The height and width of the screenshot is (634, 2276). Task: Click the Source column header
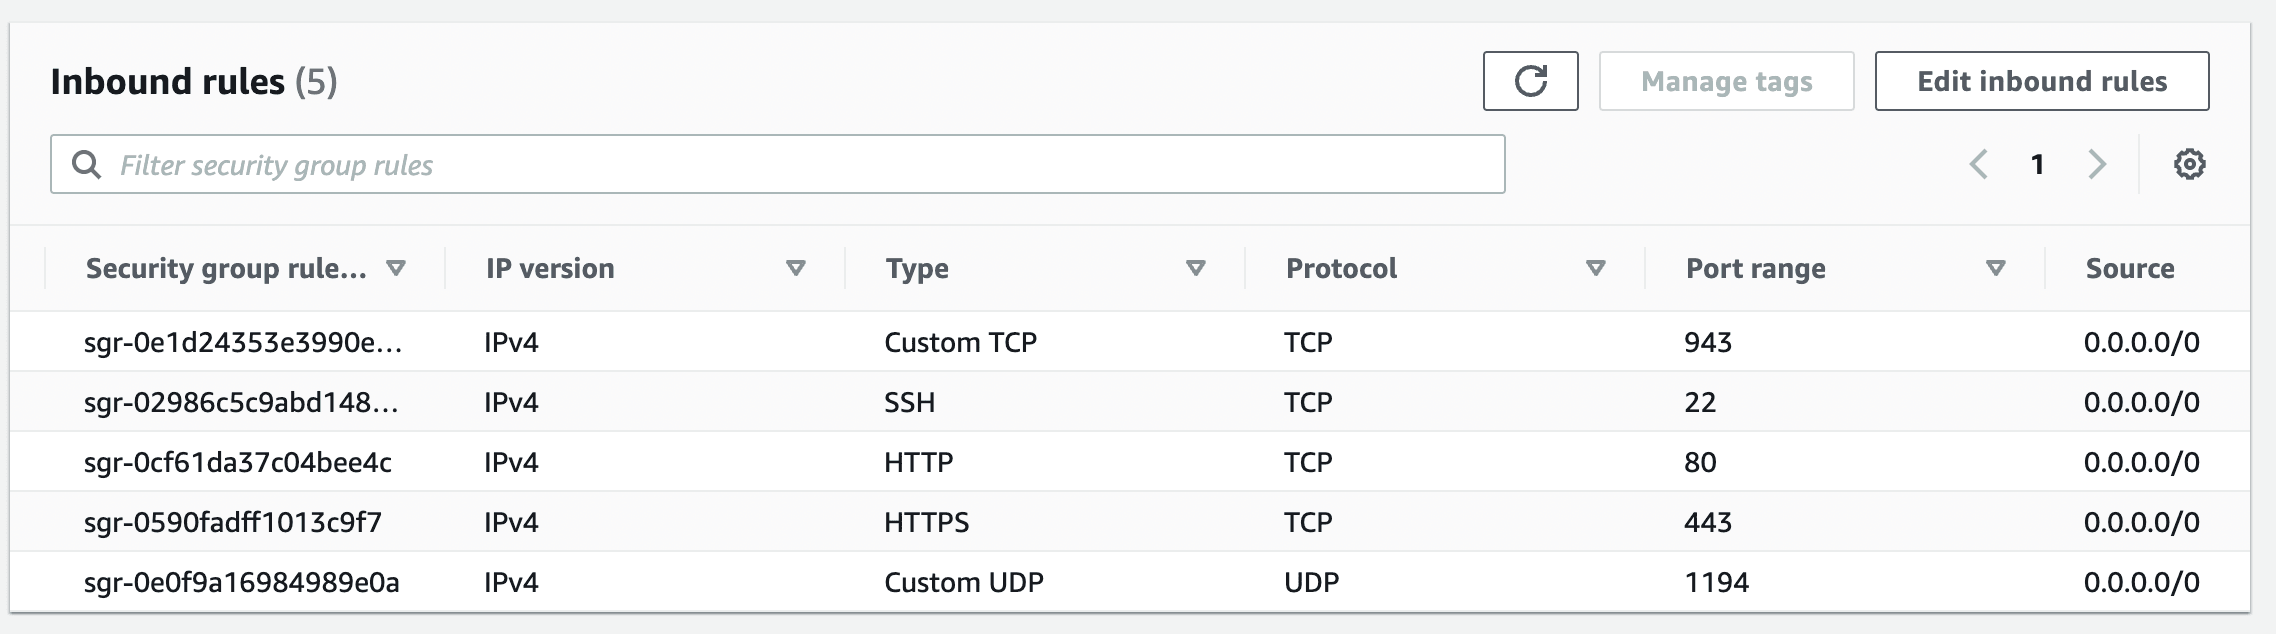(2130, 268)
